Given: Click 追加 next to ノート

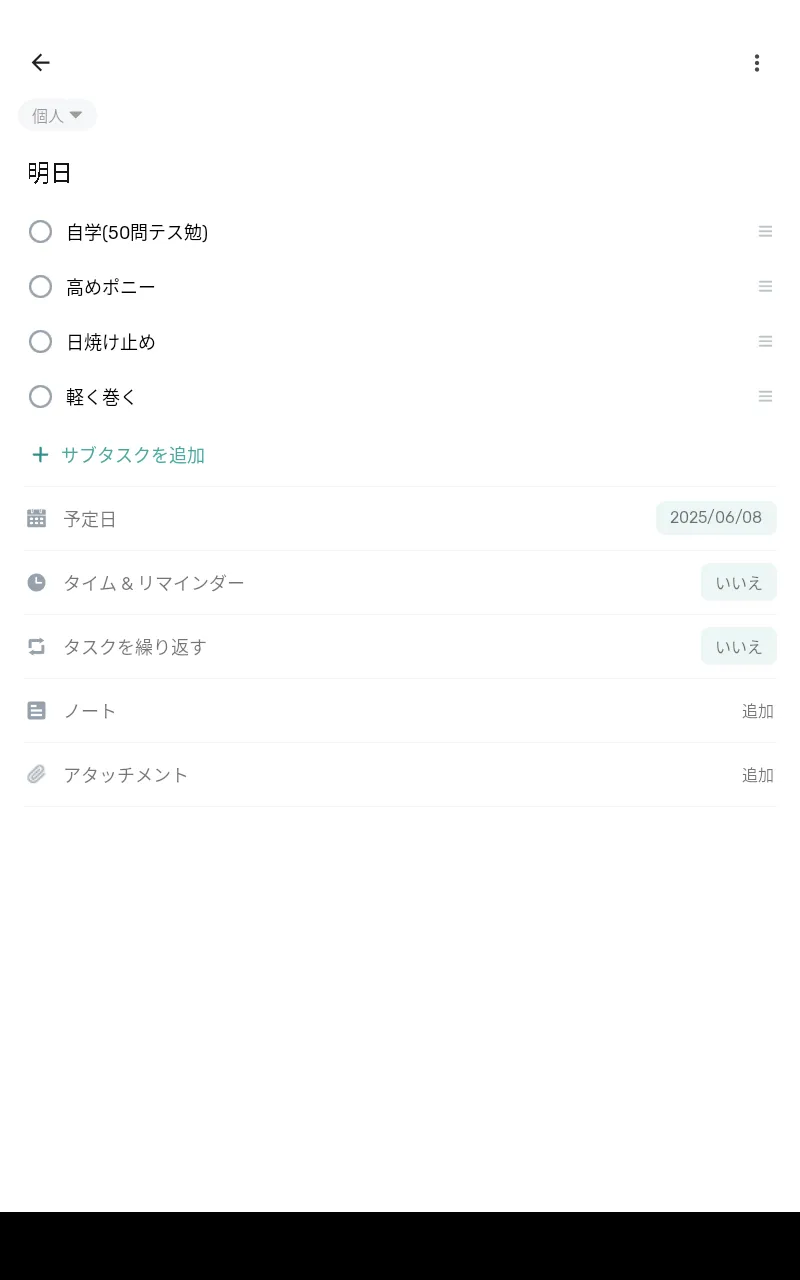Looking at the screenshot, I should tap(757, 711).
